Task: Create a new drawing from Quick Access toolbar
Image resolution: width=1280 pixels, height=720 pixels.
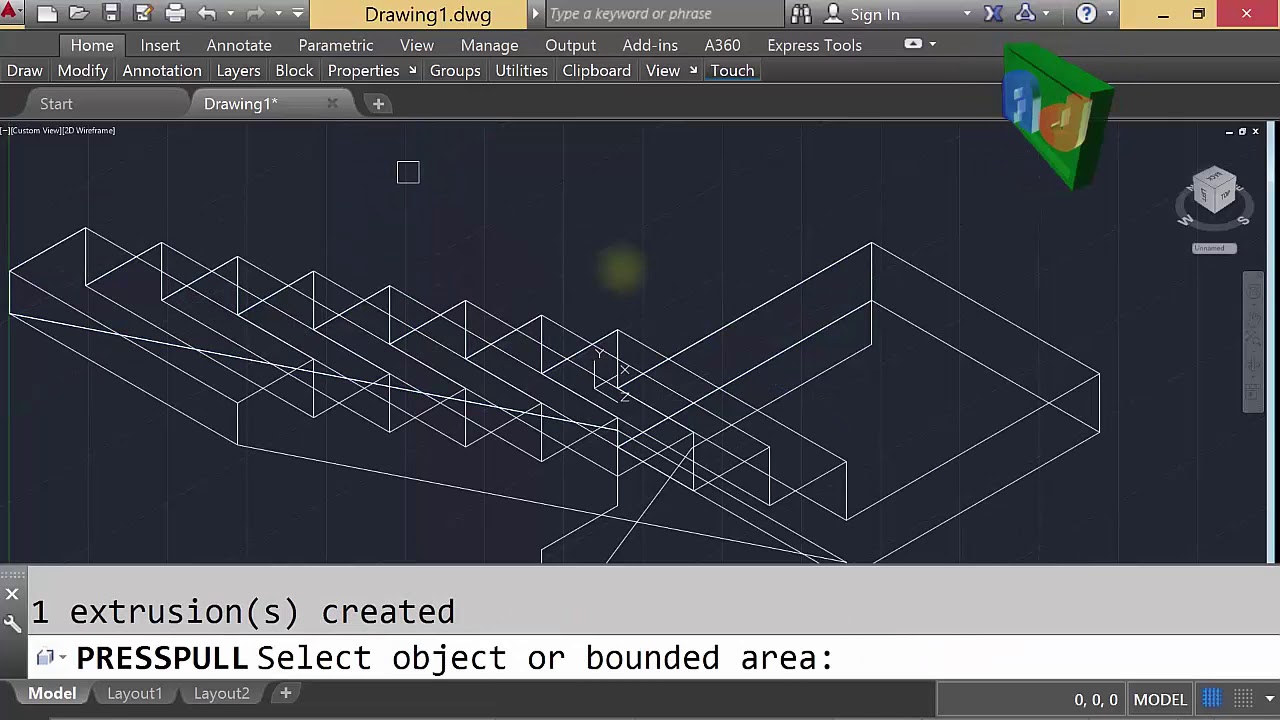Action: 47,14
